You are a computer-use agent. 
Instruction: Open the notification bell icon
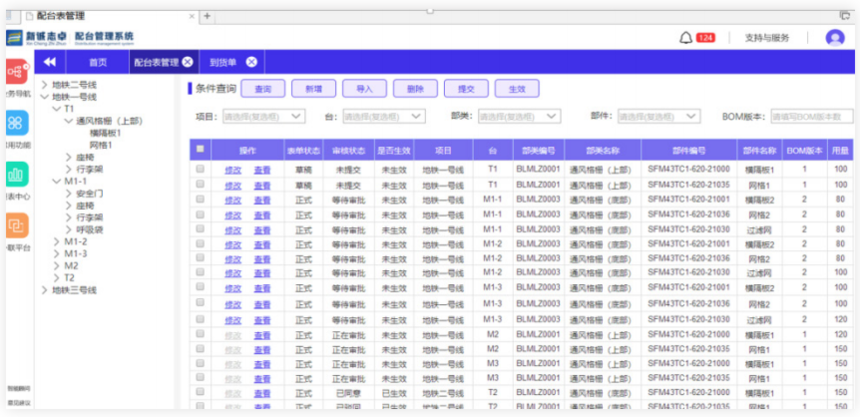(686, 38)
